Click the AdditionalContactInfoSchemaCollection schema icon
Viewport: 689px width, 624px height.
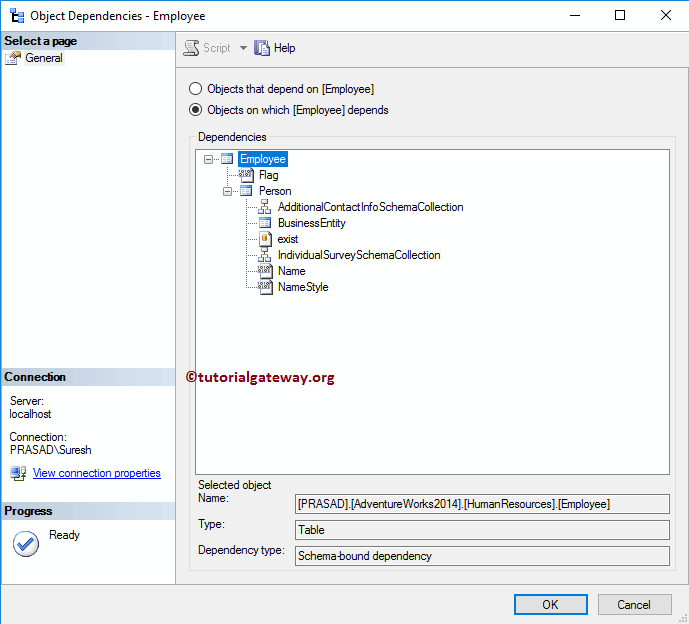(x=265, y=207)
